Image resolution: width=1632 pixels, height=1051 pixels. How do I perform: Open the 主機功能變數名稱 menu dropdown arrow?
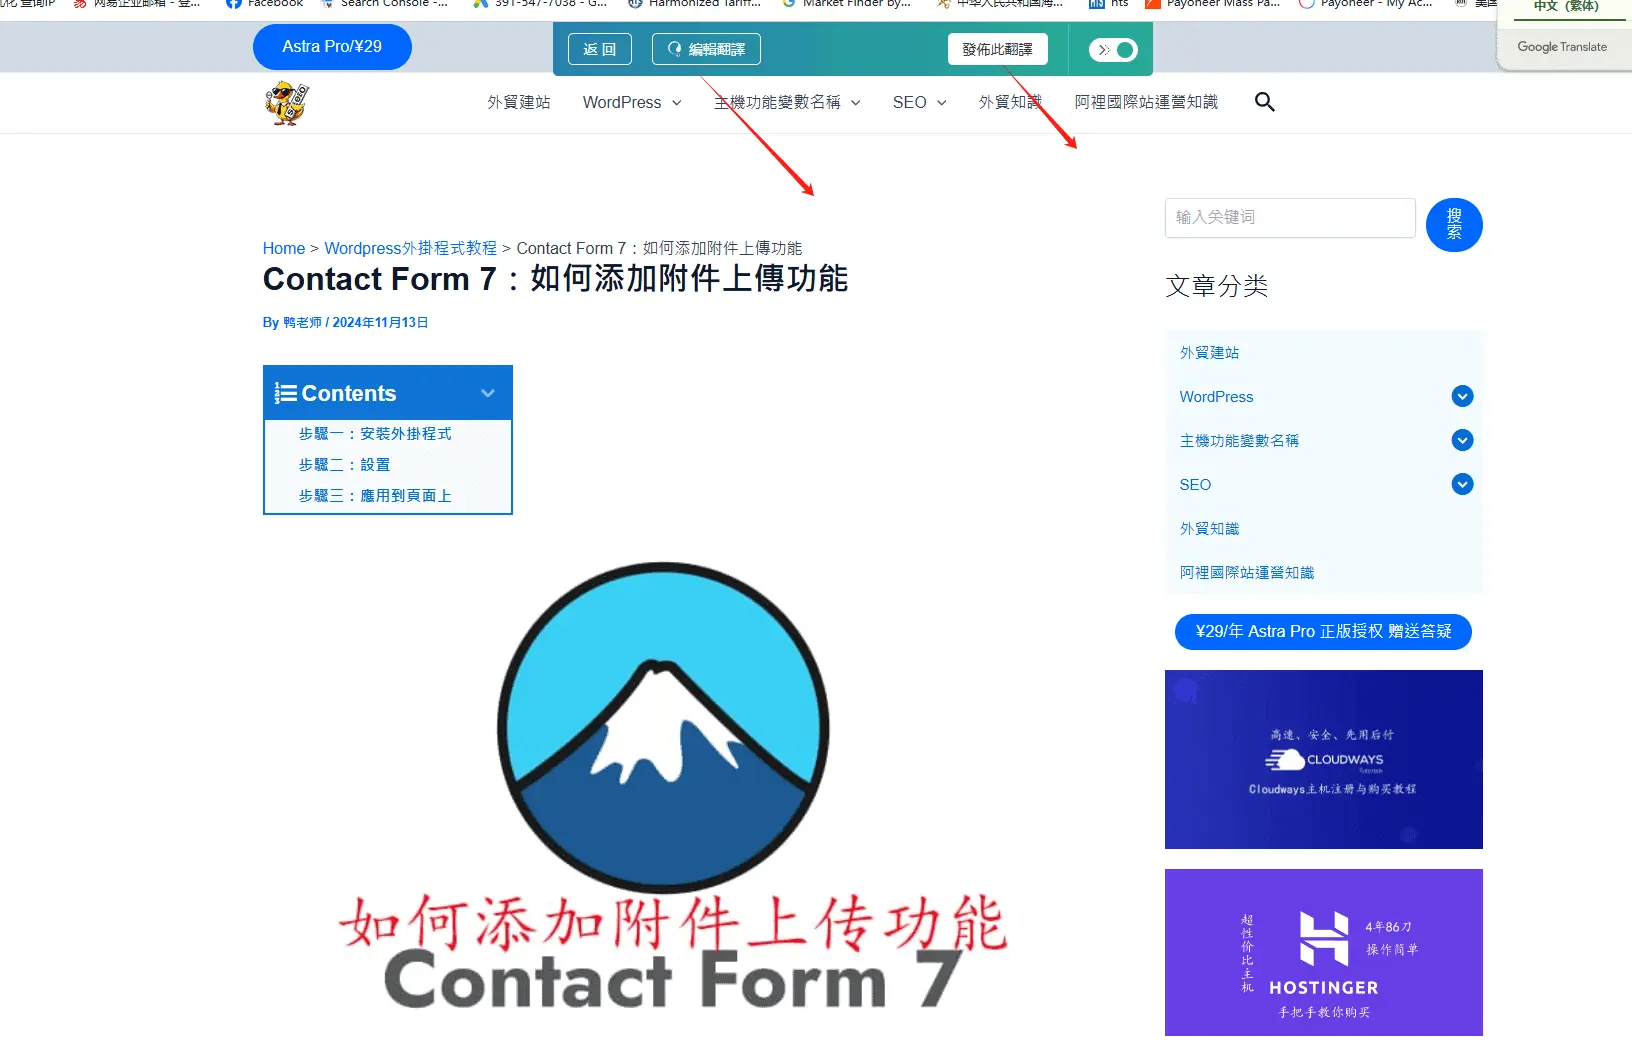click(x=855, y=103)
